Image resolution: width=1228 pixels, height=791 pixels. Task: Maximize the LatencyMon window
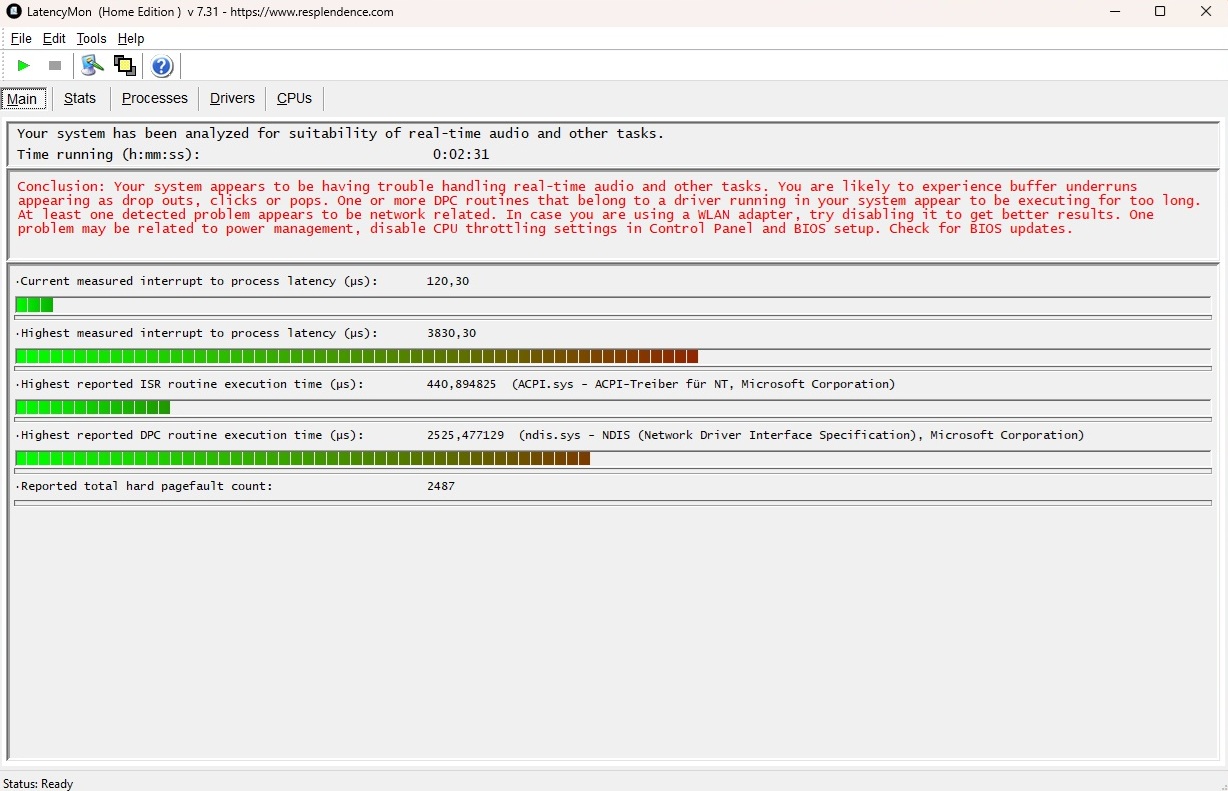click(1160, 12)
